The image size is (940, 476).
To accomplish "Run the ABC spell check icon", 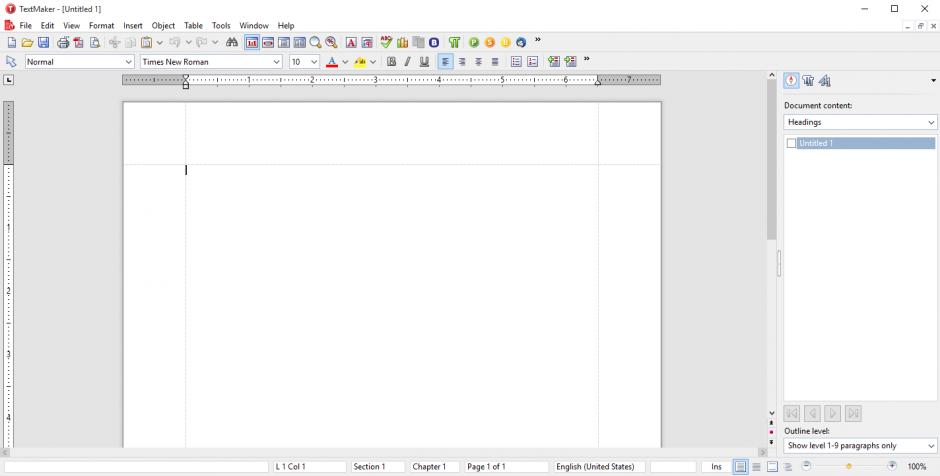I will pyautogui.click(x=386, y=43).
